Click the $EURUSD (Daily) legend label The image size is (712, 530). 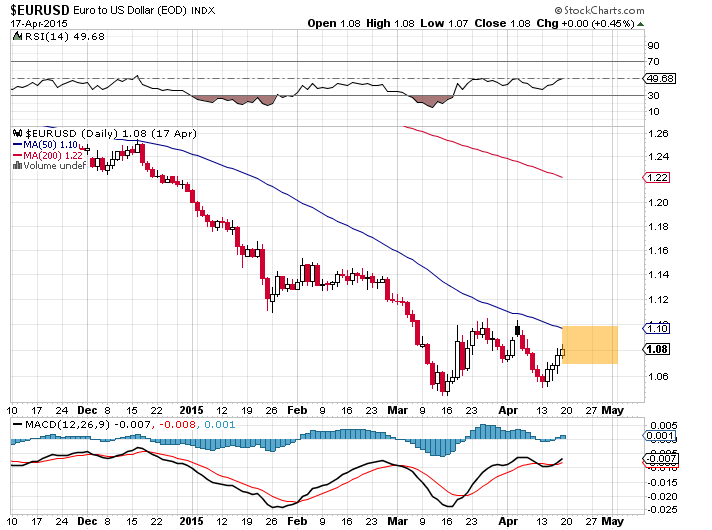pos(67,133)
